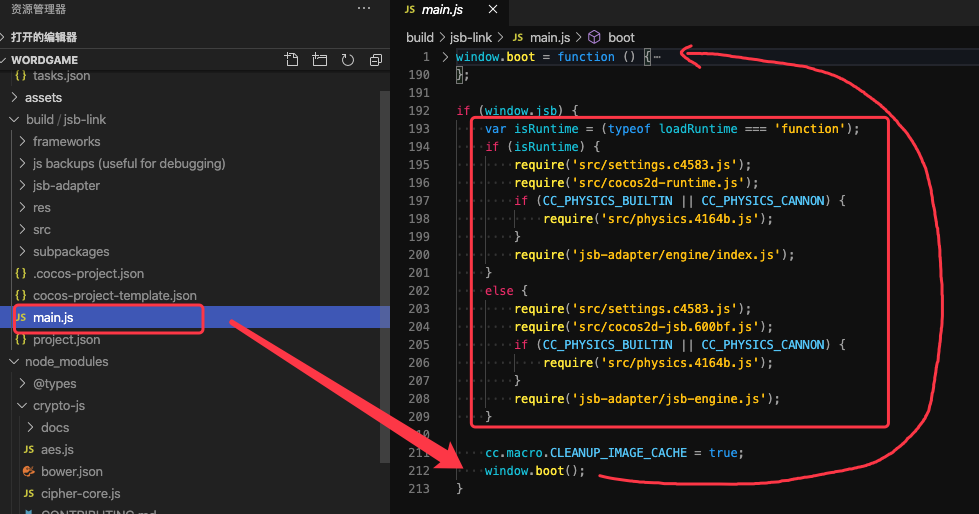The image size is (979, 514).
Task: Click 'src/settings.c4583.js' on line 195
Action: coord(655,165)
